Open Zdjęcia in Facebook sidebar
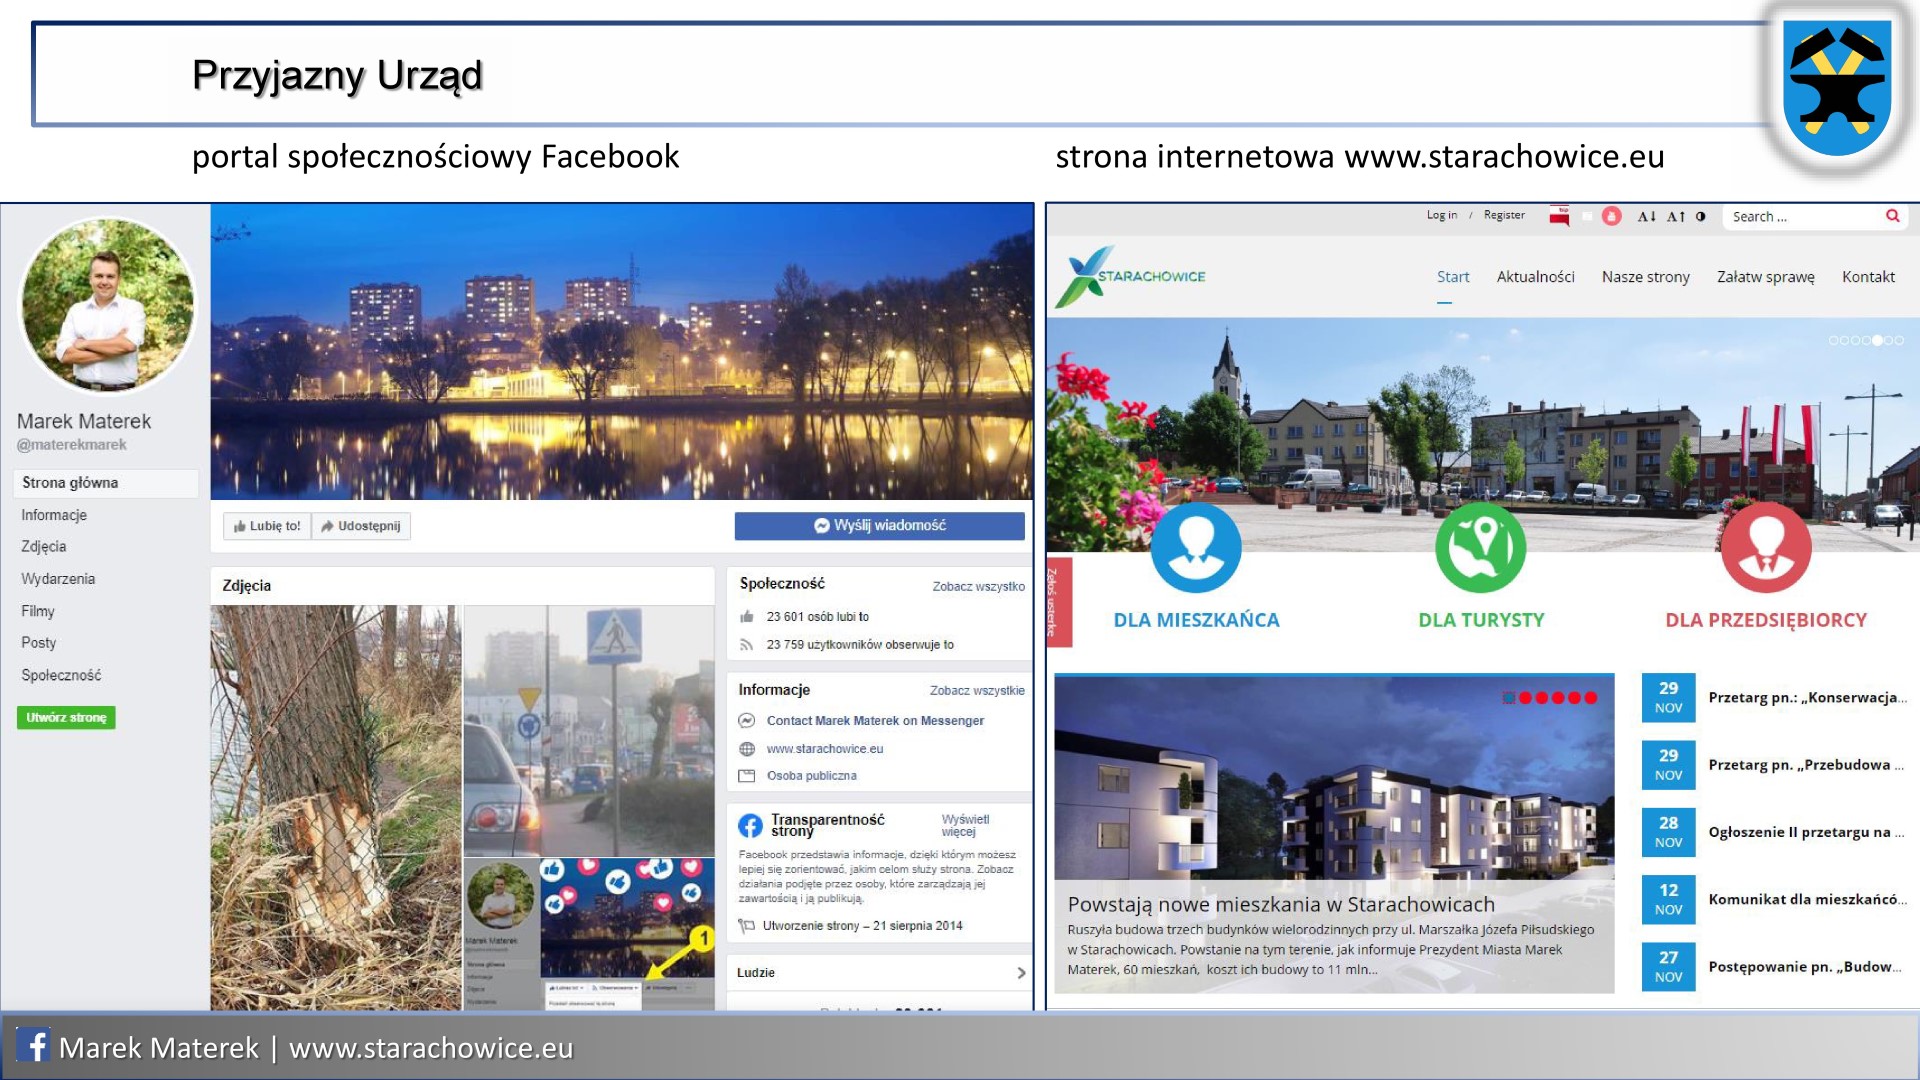1920x1080 pixels. 44,547
